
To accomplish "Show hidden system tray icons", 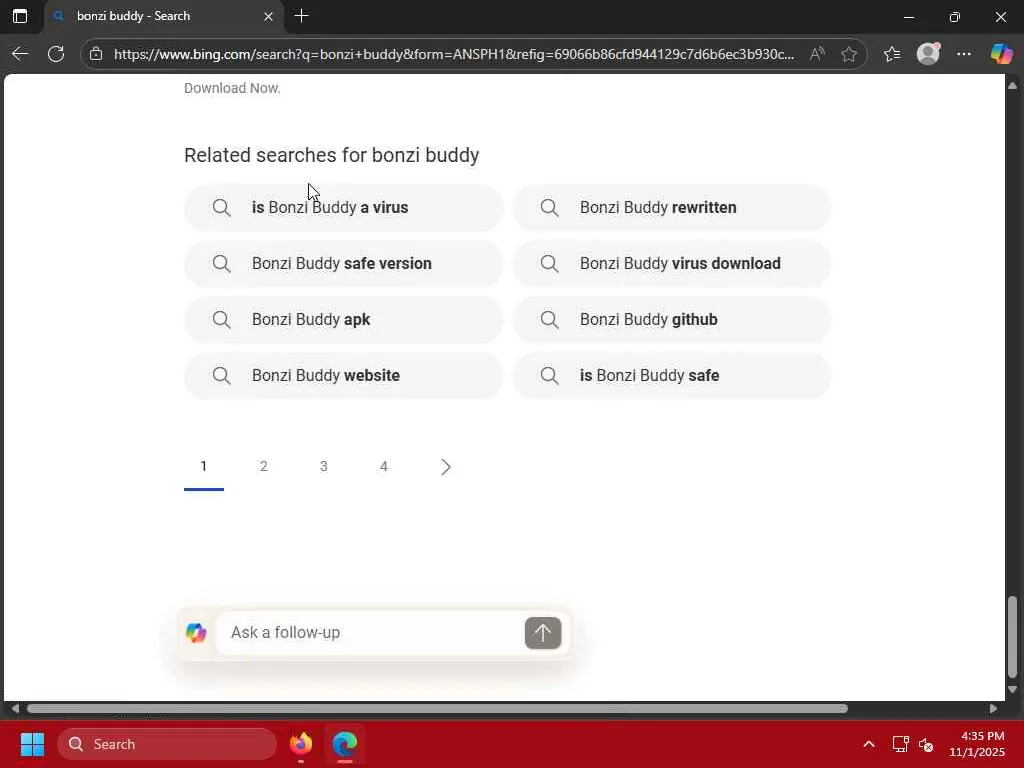I will (869, 744).
